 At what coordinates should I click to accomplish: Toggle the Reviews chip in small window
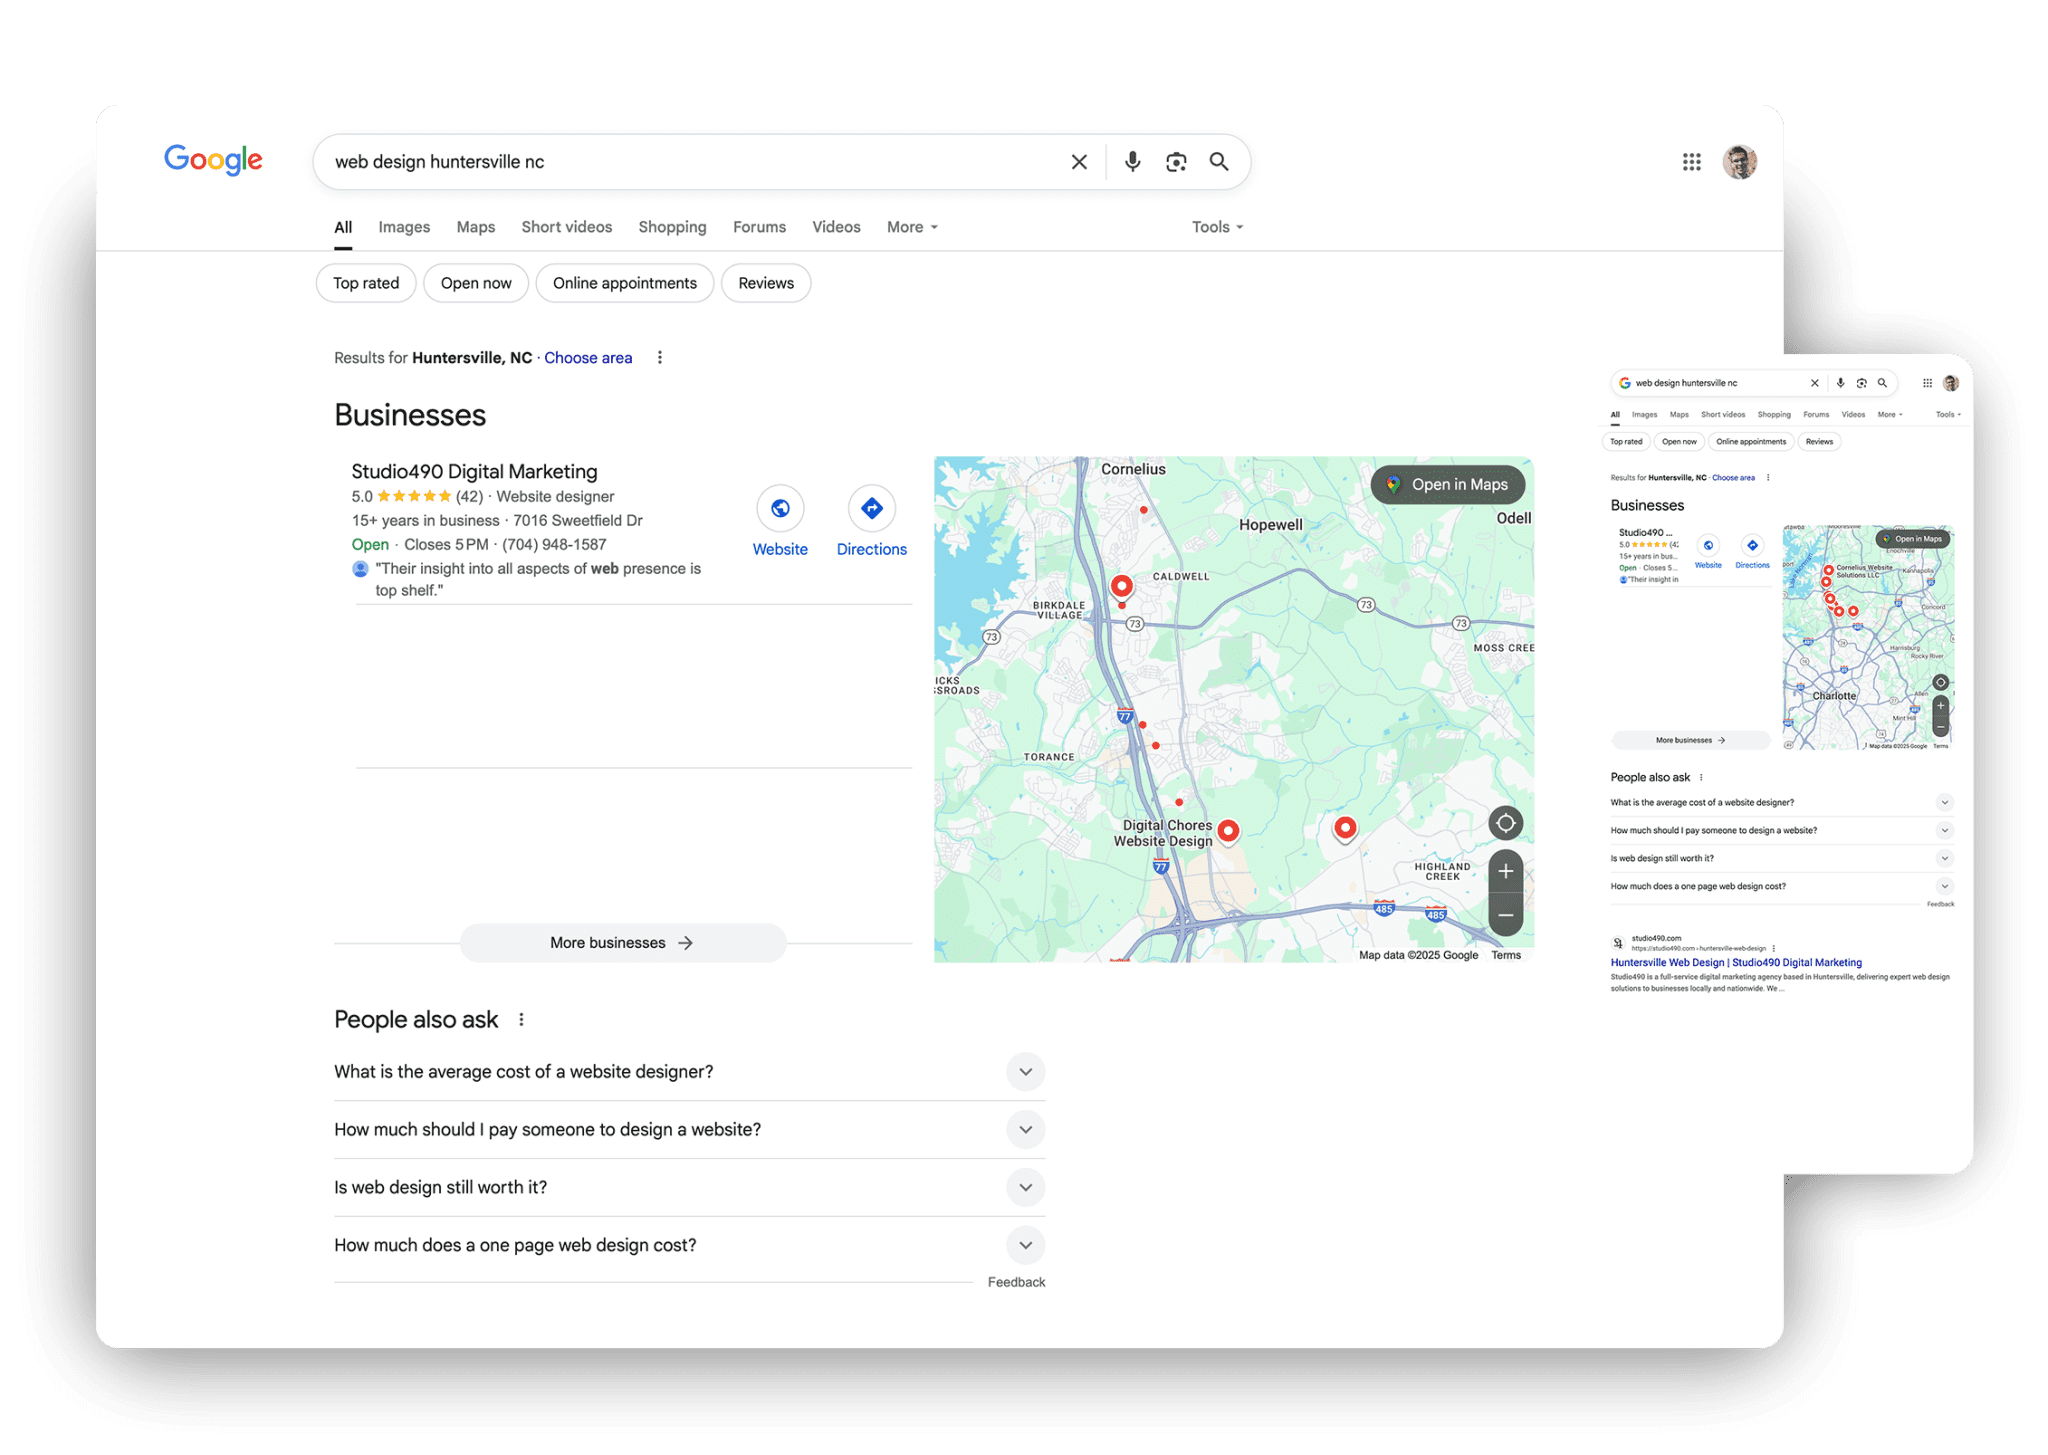tap(1820, 441)
